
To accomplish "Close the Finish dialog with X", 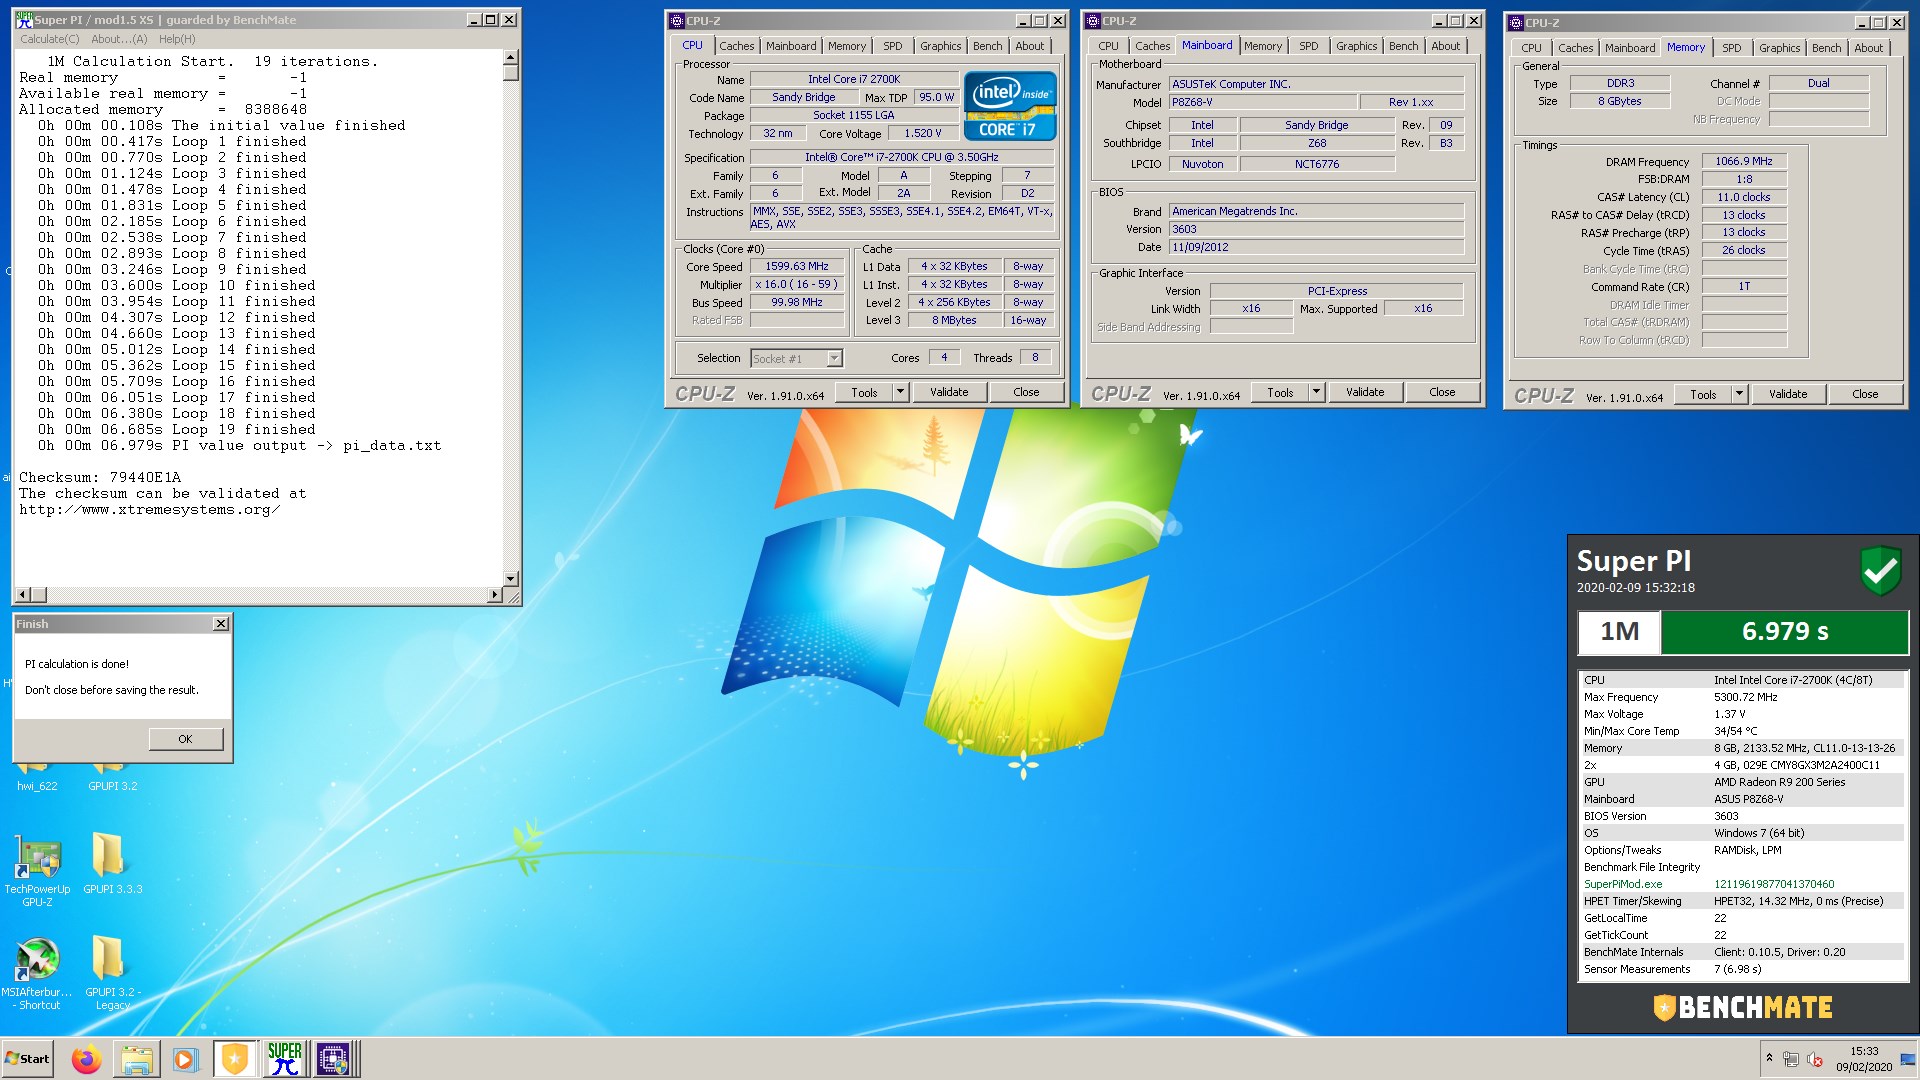I will coord(221,624).
